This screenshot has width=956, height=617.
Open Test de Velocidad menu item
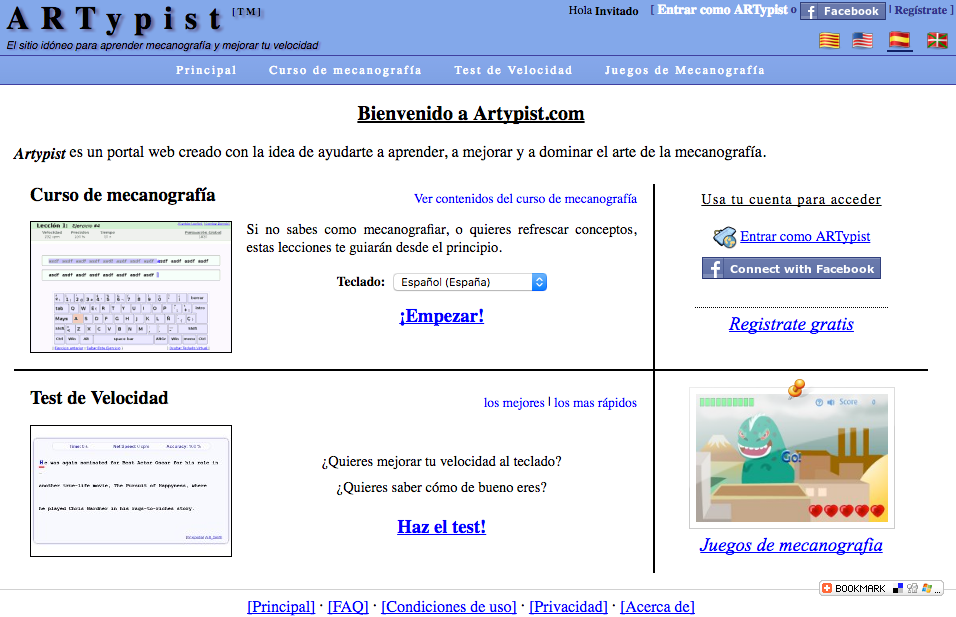tap(513, 70)
